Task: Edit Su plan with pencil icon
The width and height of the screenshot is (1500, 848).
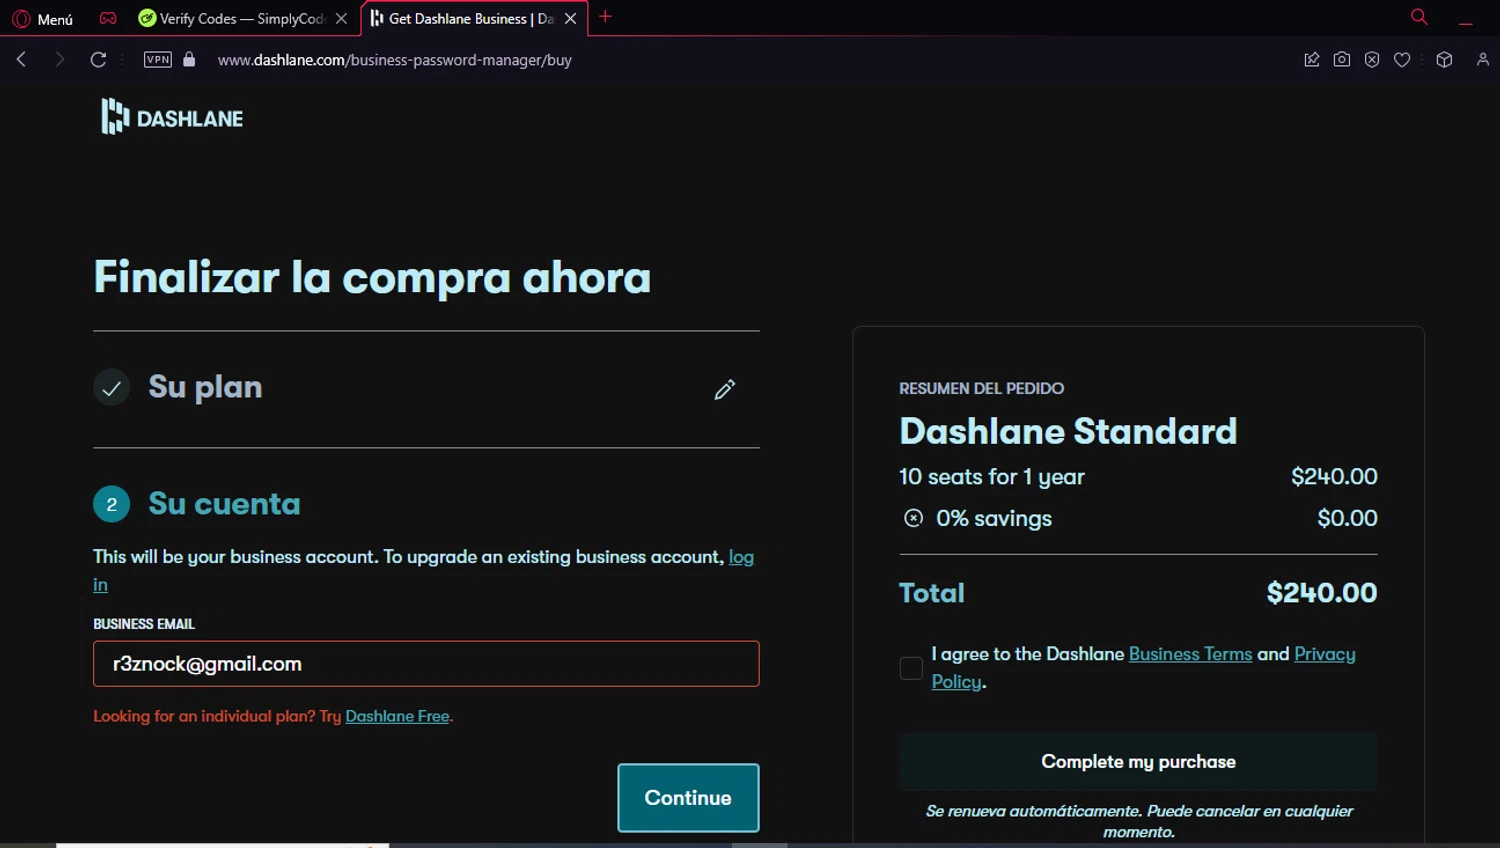Action: 725,389
